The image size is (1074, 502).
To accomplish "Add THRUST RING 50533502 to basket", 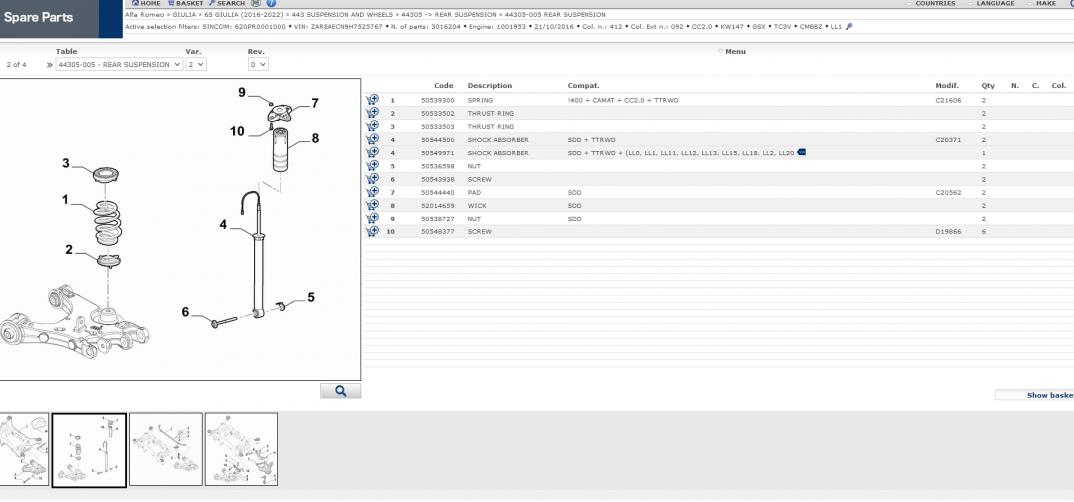I will tap(372, 113).
